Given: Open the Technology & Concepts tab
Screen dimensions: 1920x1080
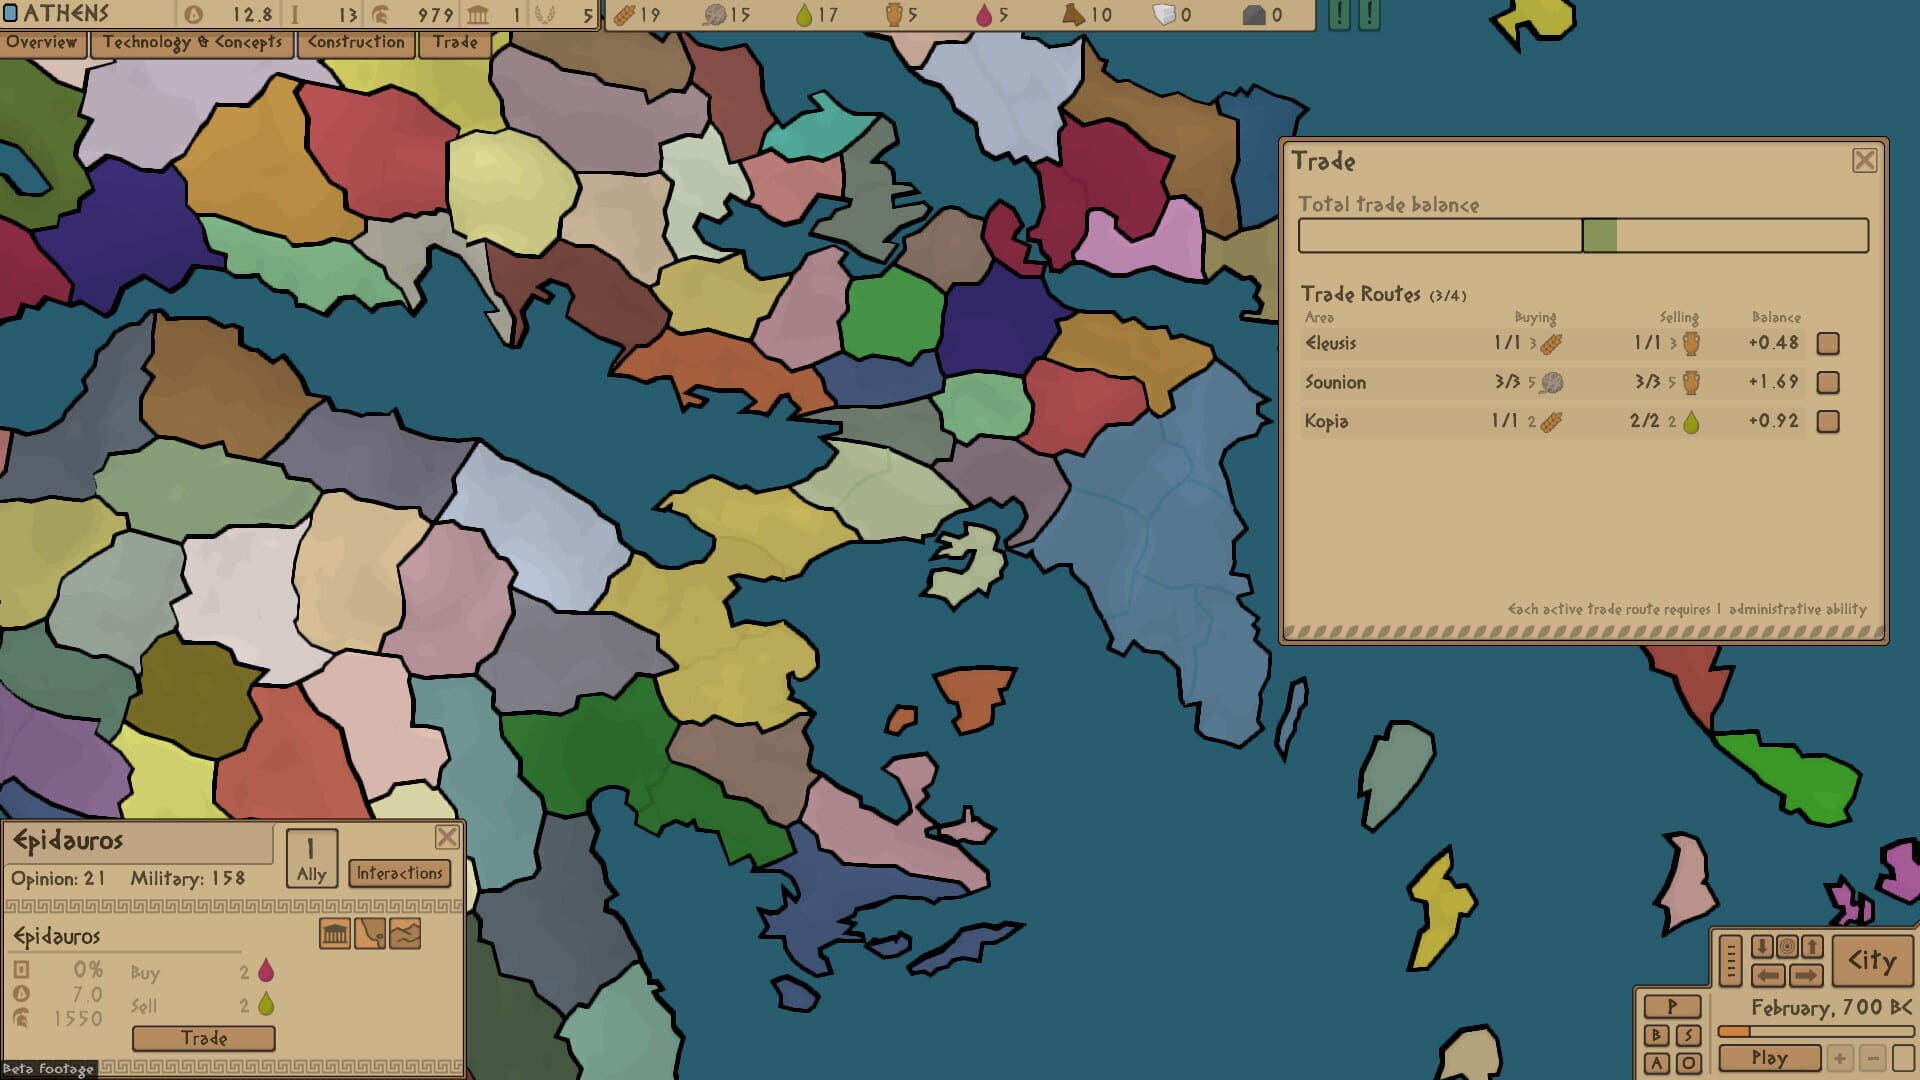Looking at the screenshot, I should tap(192, 43).
